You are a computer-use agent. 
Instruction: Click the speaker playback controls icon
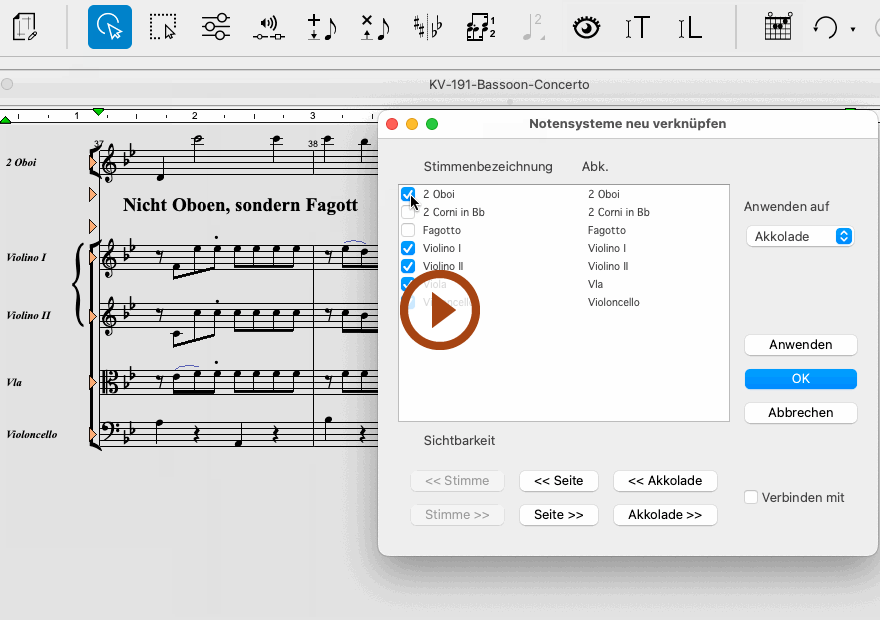pyautogui.click(x=268, y=27)
